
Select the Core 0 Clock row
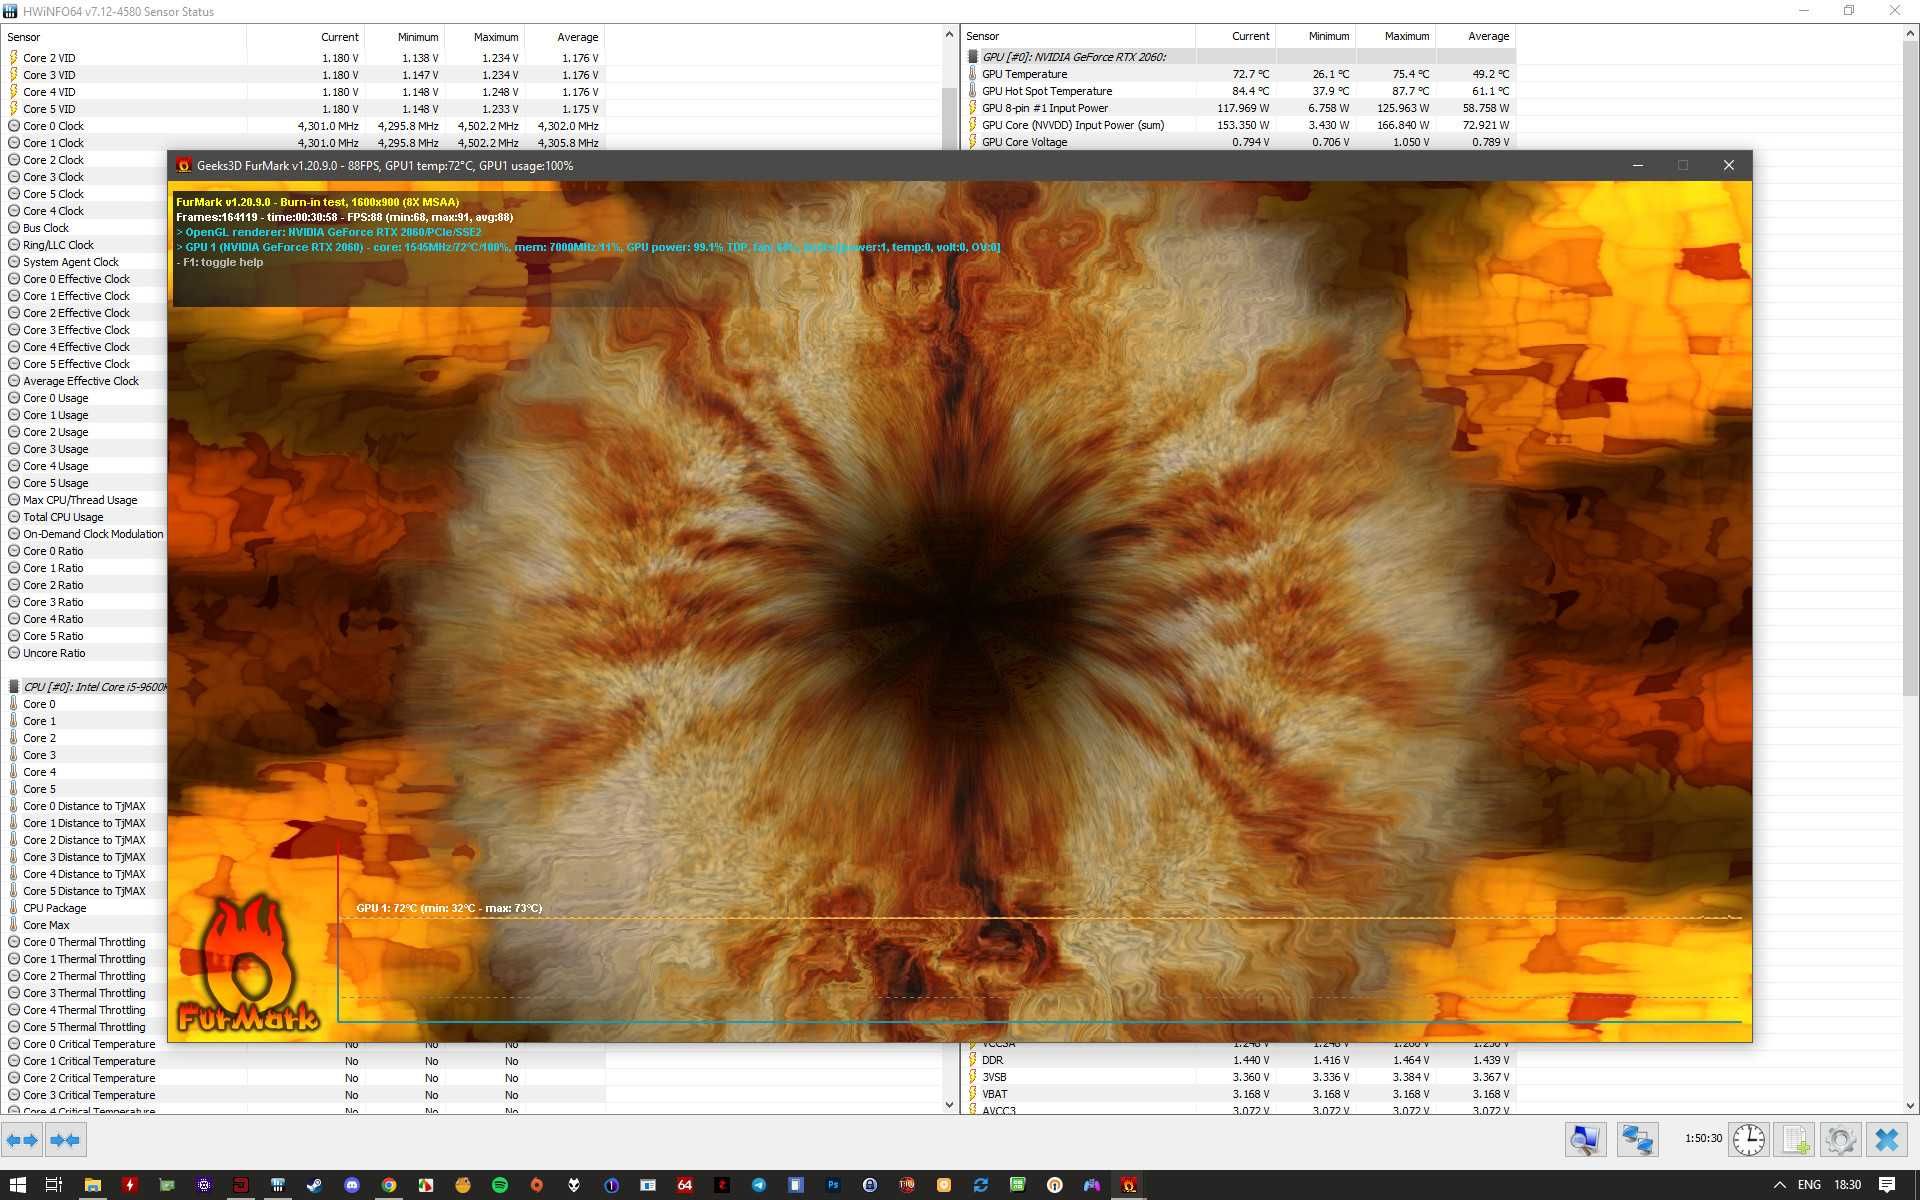point(303,126)
